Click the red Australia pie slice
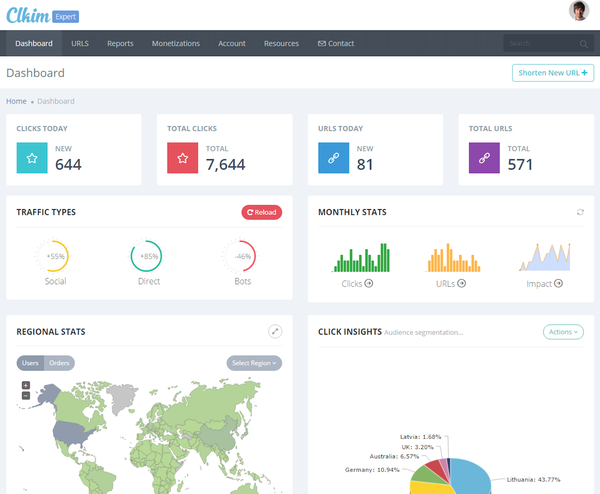Viewport: 600px width, 494px height. pos(437,468)
